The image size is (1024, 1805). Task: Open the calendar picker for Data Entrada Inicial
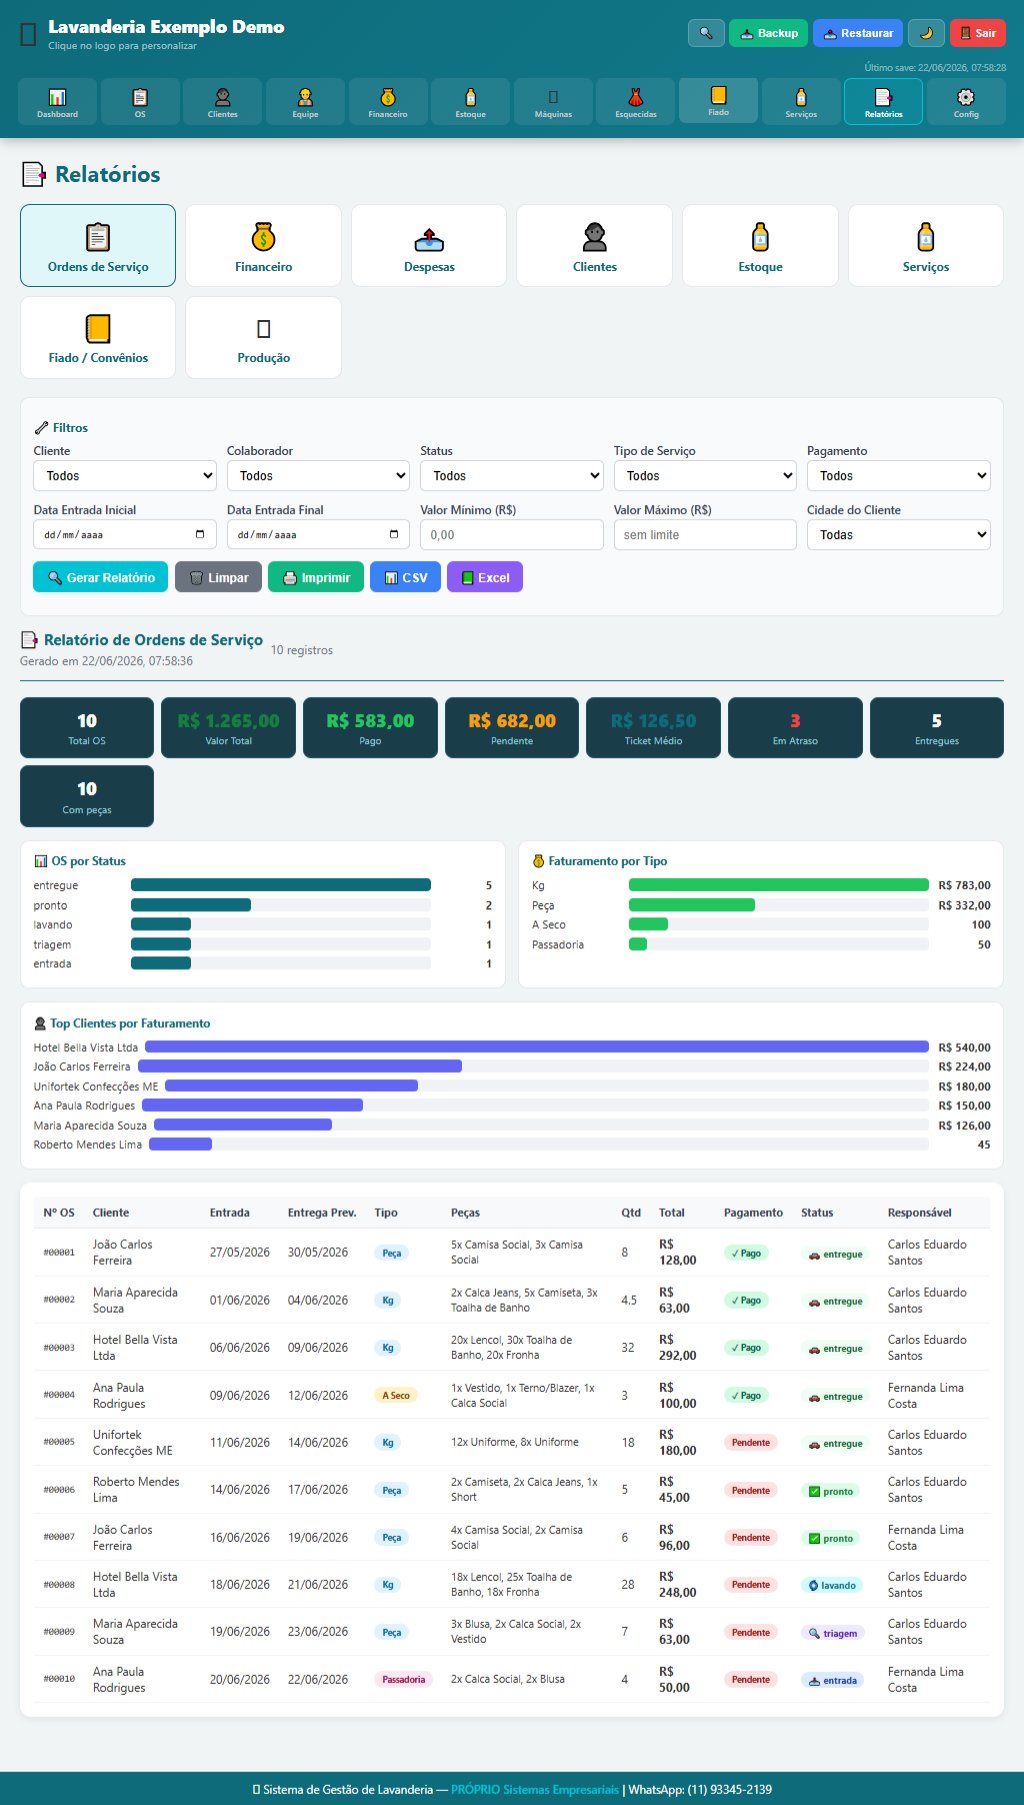click(200, 534)
